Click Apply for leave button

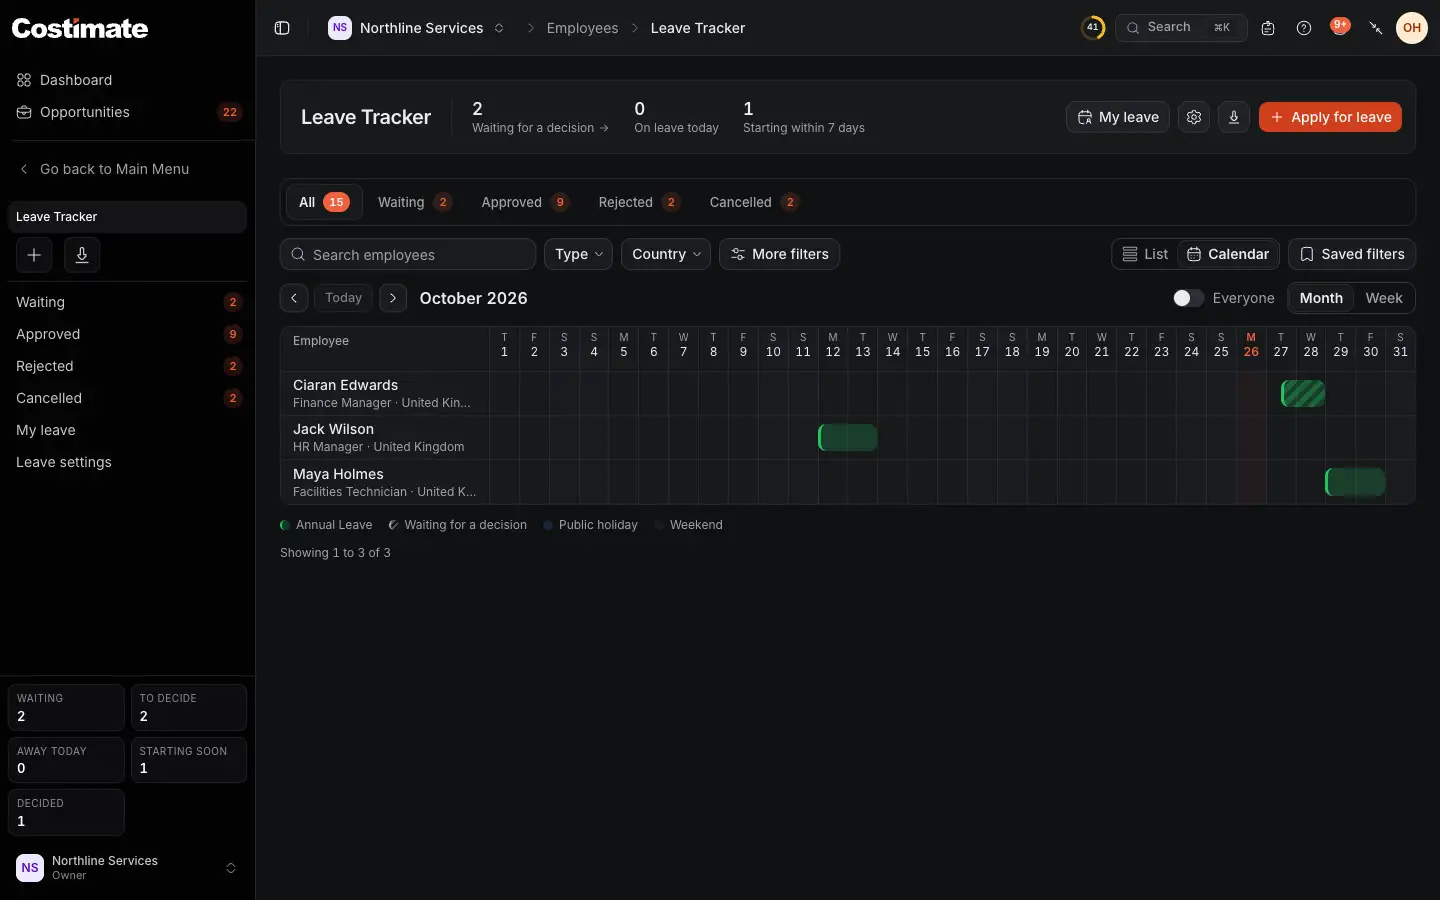click(1330, 117)
